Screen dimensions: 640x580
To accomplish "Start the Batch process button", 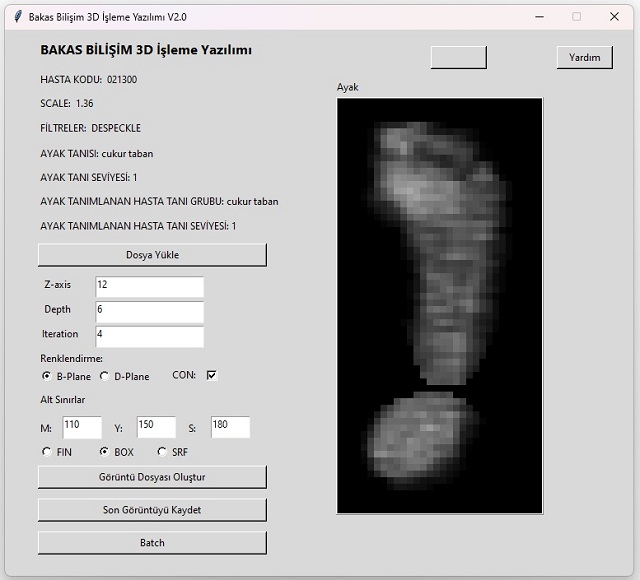I will (x=152, y=543).
